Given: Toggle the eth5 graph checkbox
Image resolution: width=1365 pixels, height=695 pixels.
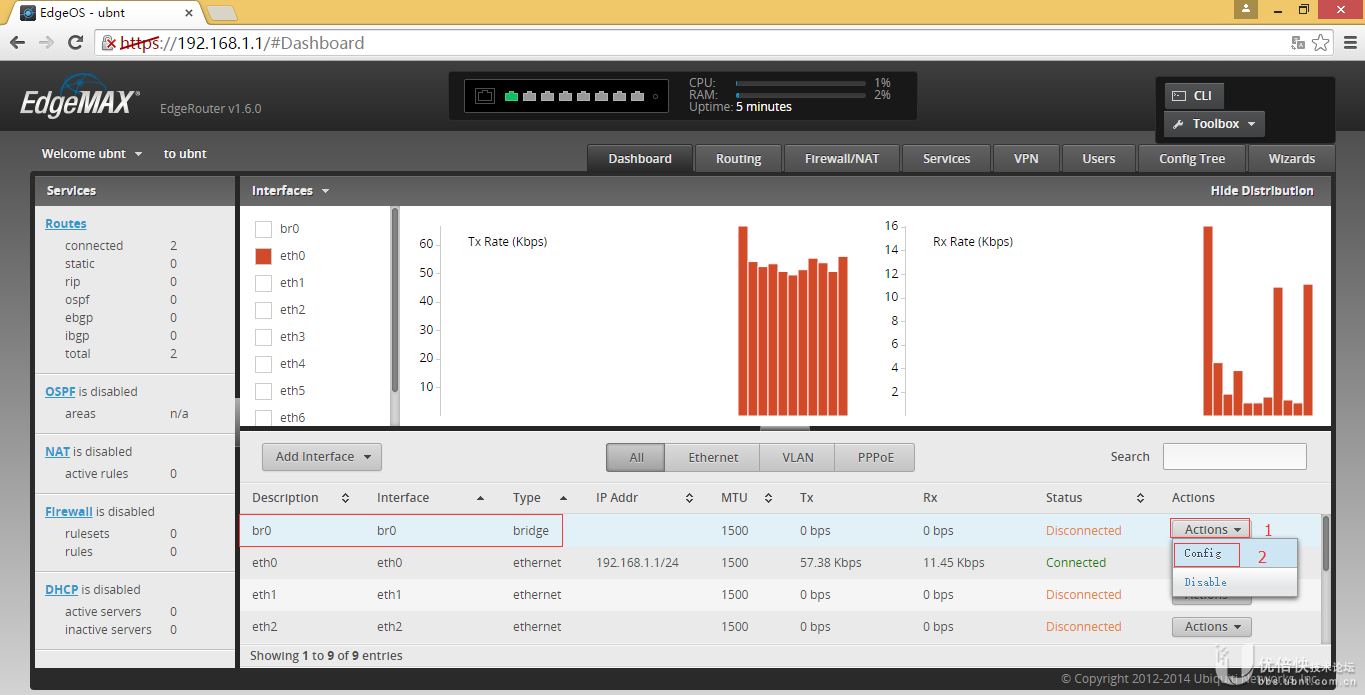Looking at the screenshot, I should coord(264,391).
